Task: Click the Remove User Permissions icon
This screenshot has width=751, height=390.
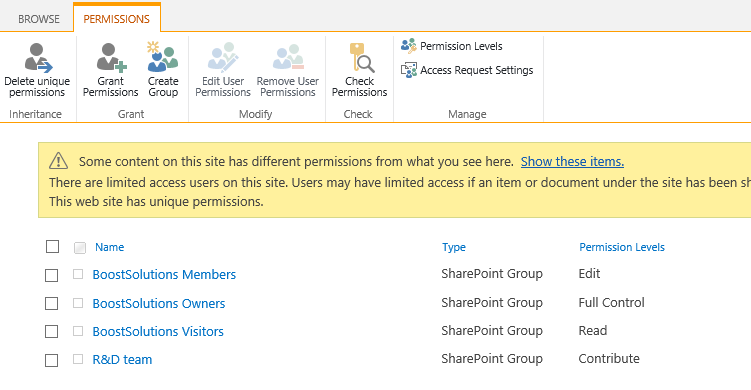Action: point(288,57)
